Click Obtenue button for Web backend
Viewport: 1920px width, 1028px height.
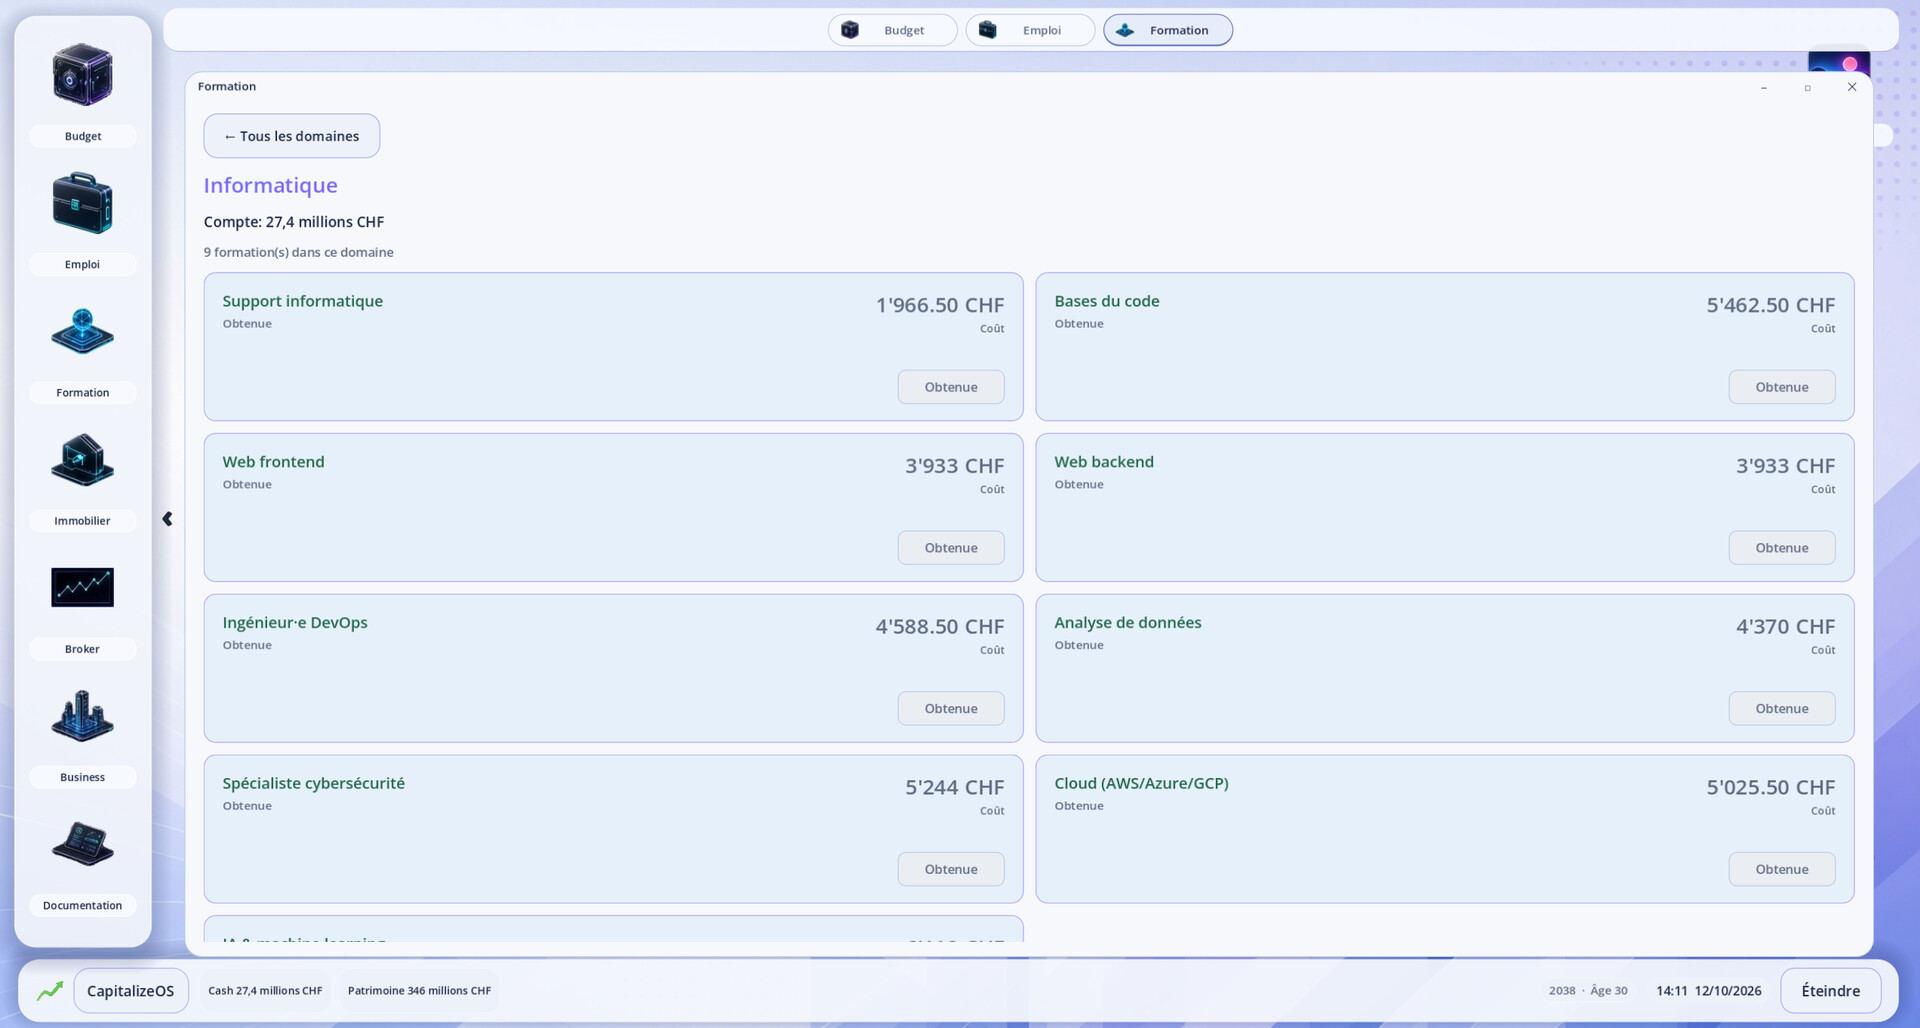[1782, 548]
